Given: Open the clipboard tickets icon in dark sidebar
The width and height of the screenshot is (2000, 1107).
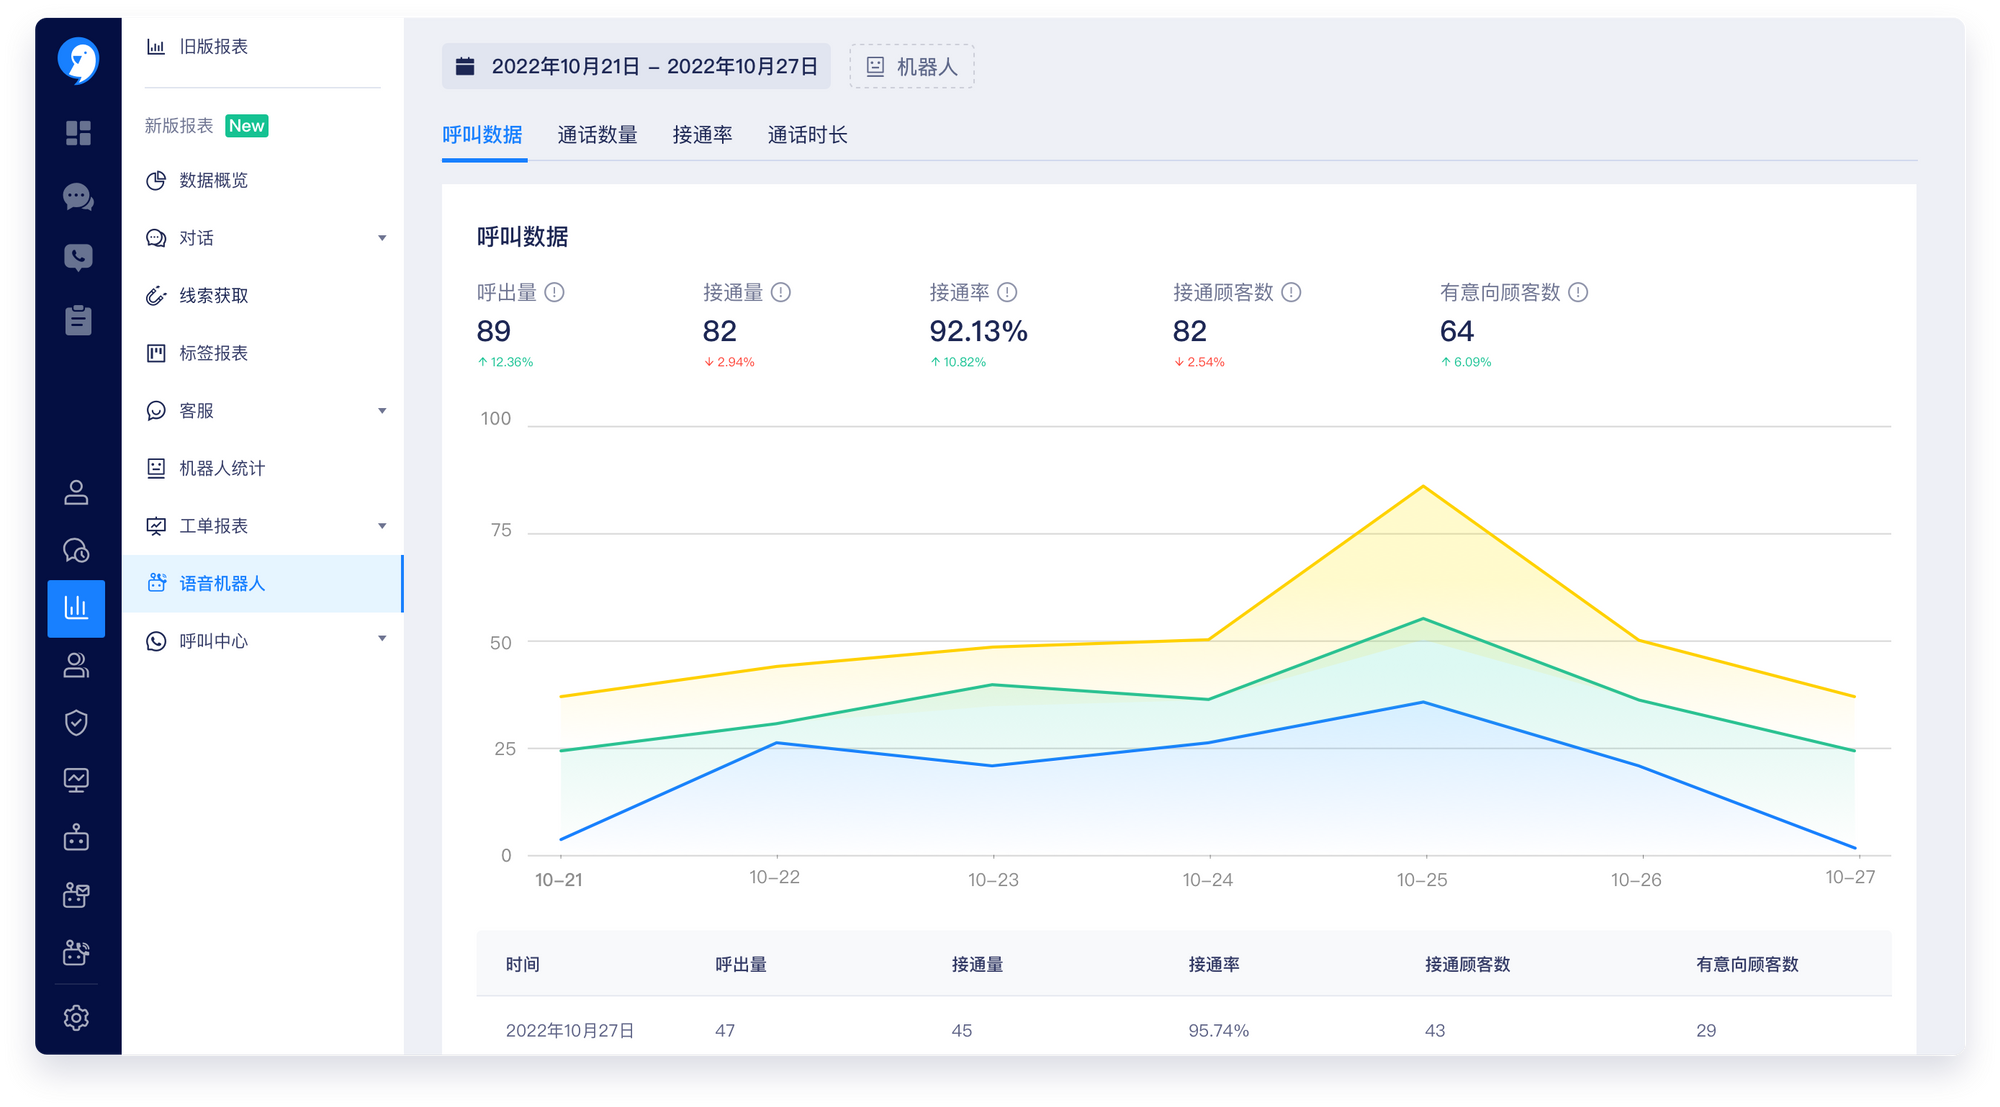Looking at the screenshot, I should (78, 320).
